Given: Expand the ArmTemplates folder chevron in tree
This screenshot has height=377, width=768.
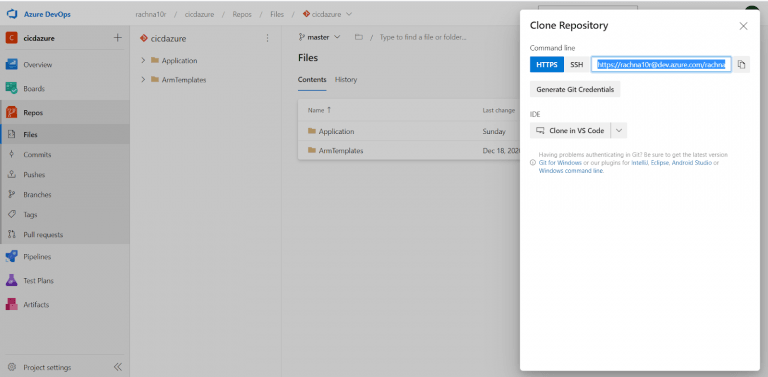Looking at the screenshot, I should tap(143, 80).
